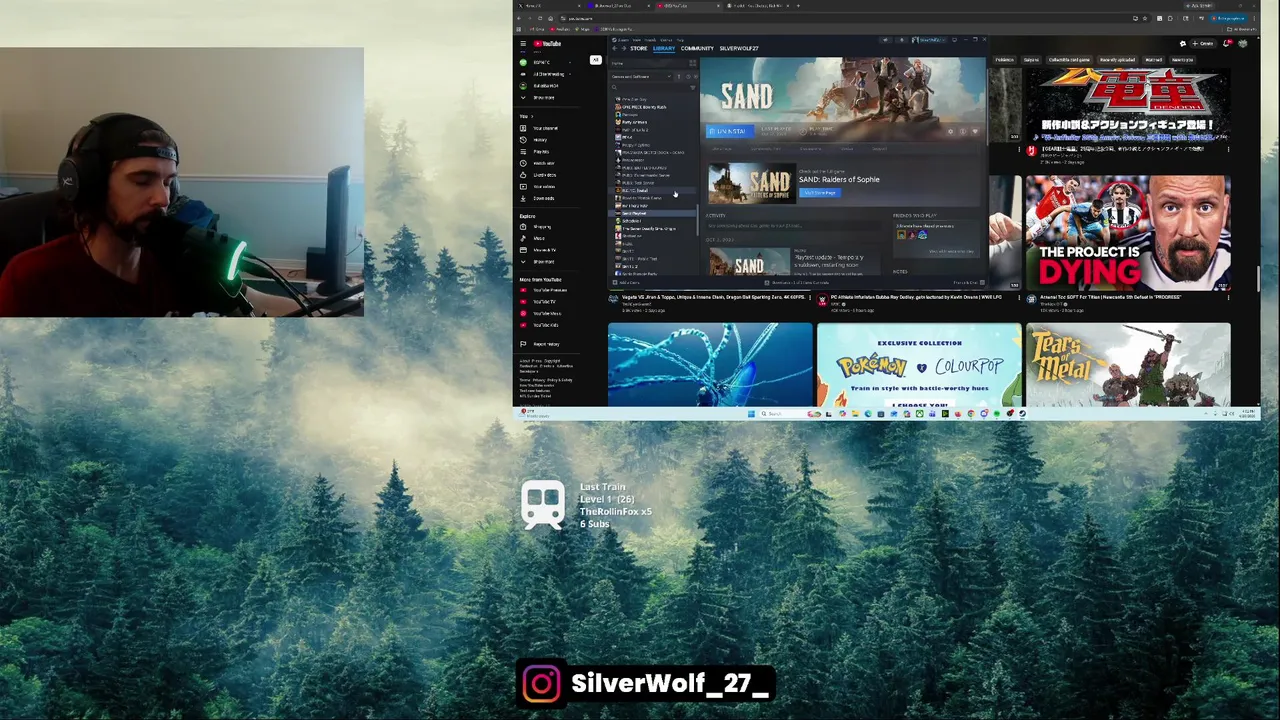Switch to Steam COMMUNITY tab
The image size is (1280, 720).
click(x=697, y=48)
